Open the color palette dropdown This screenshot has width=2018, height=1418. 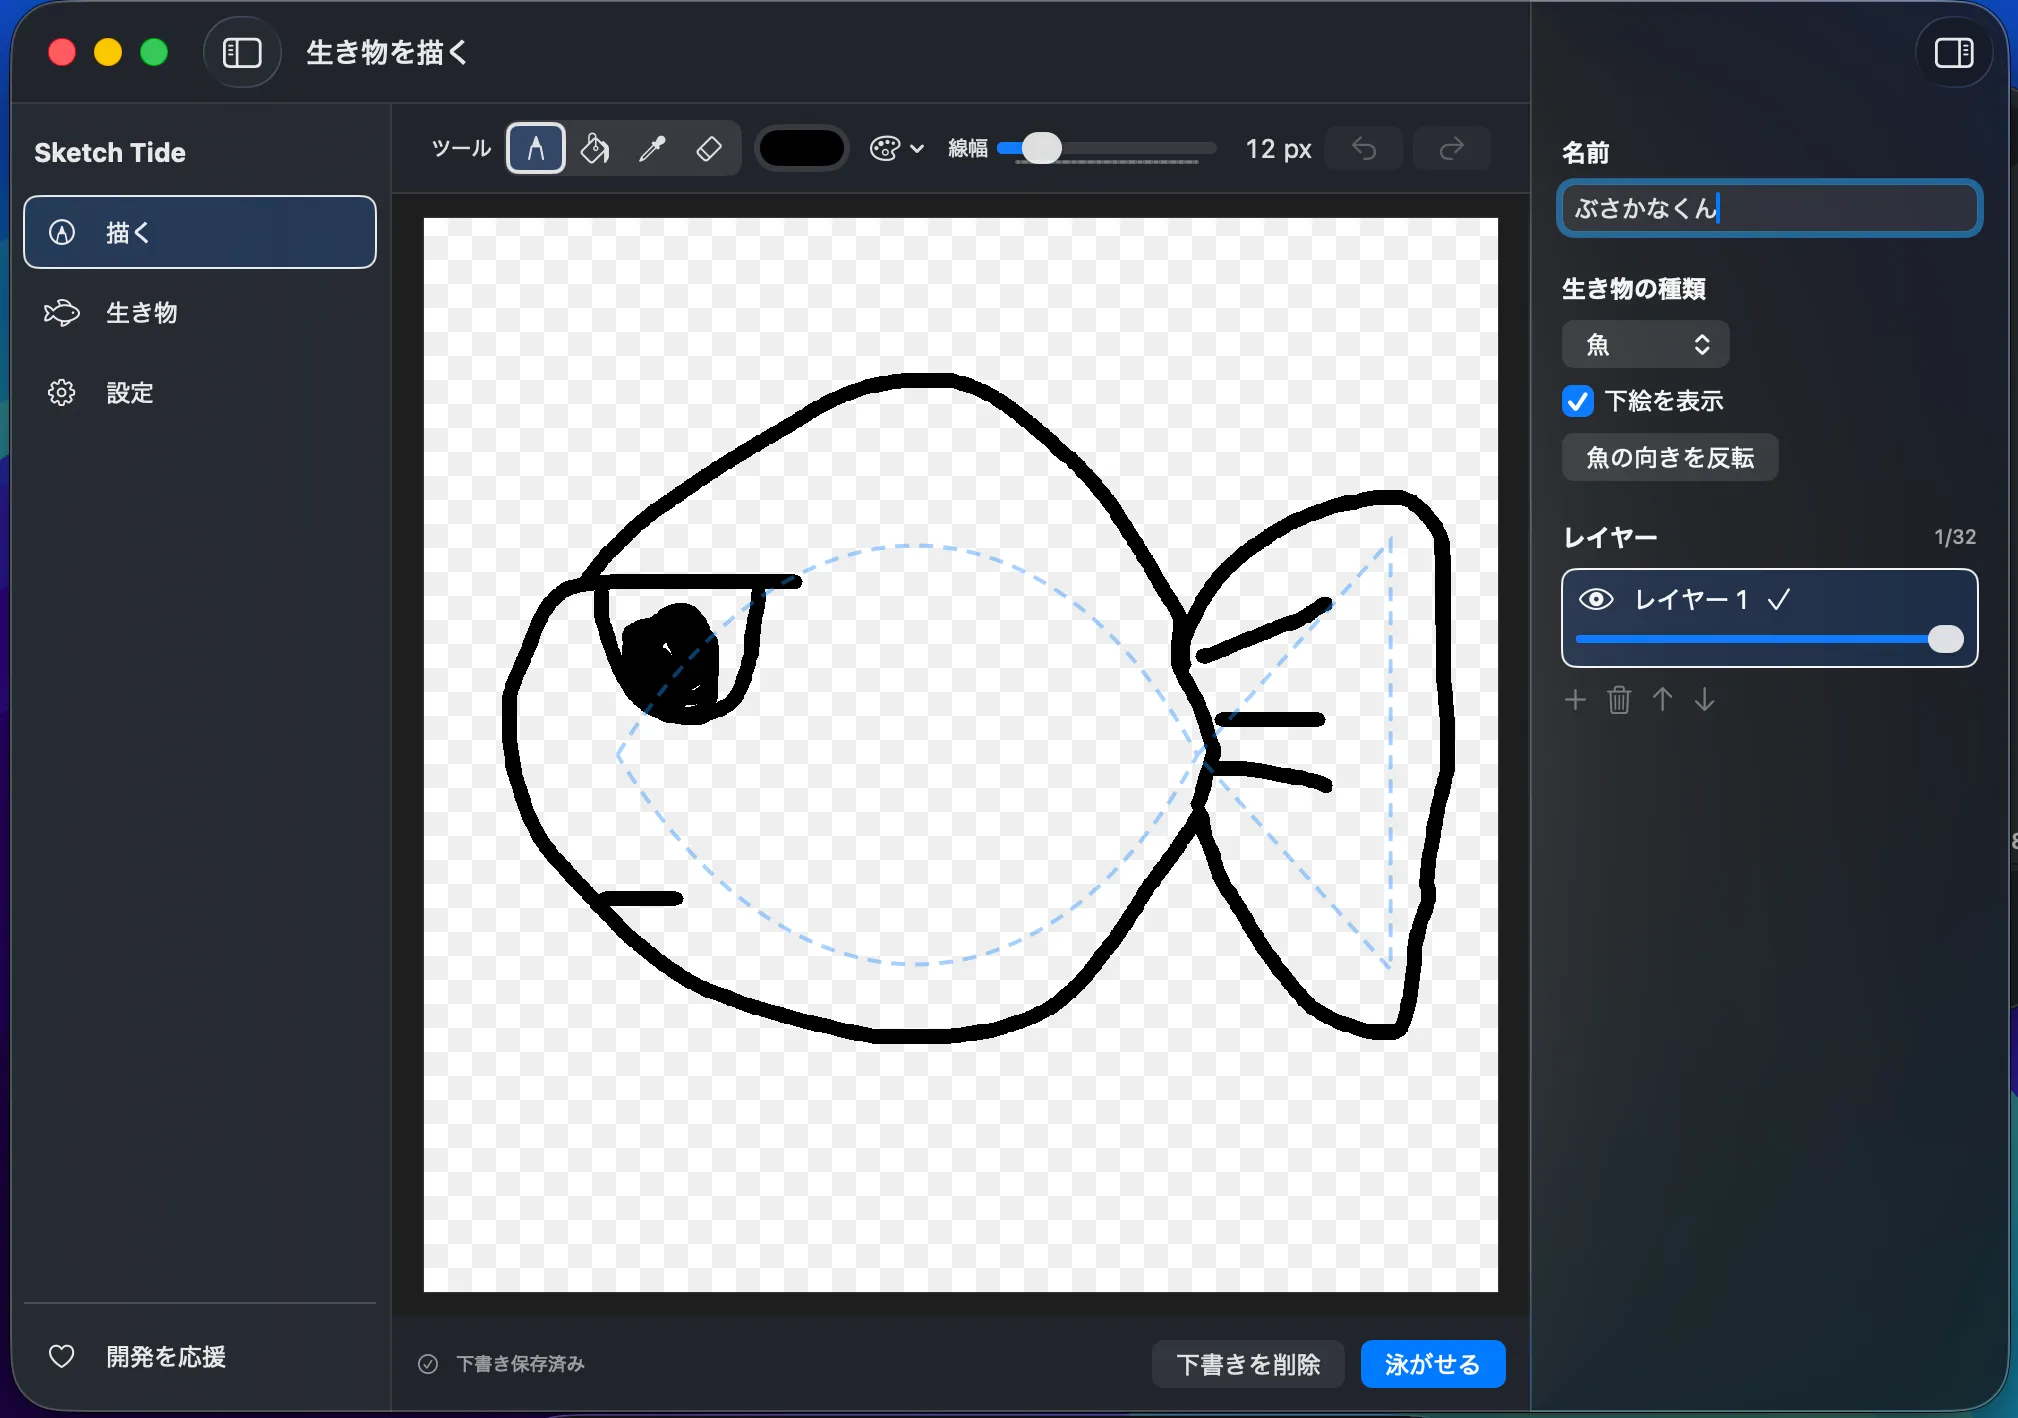click(896, 149)
